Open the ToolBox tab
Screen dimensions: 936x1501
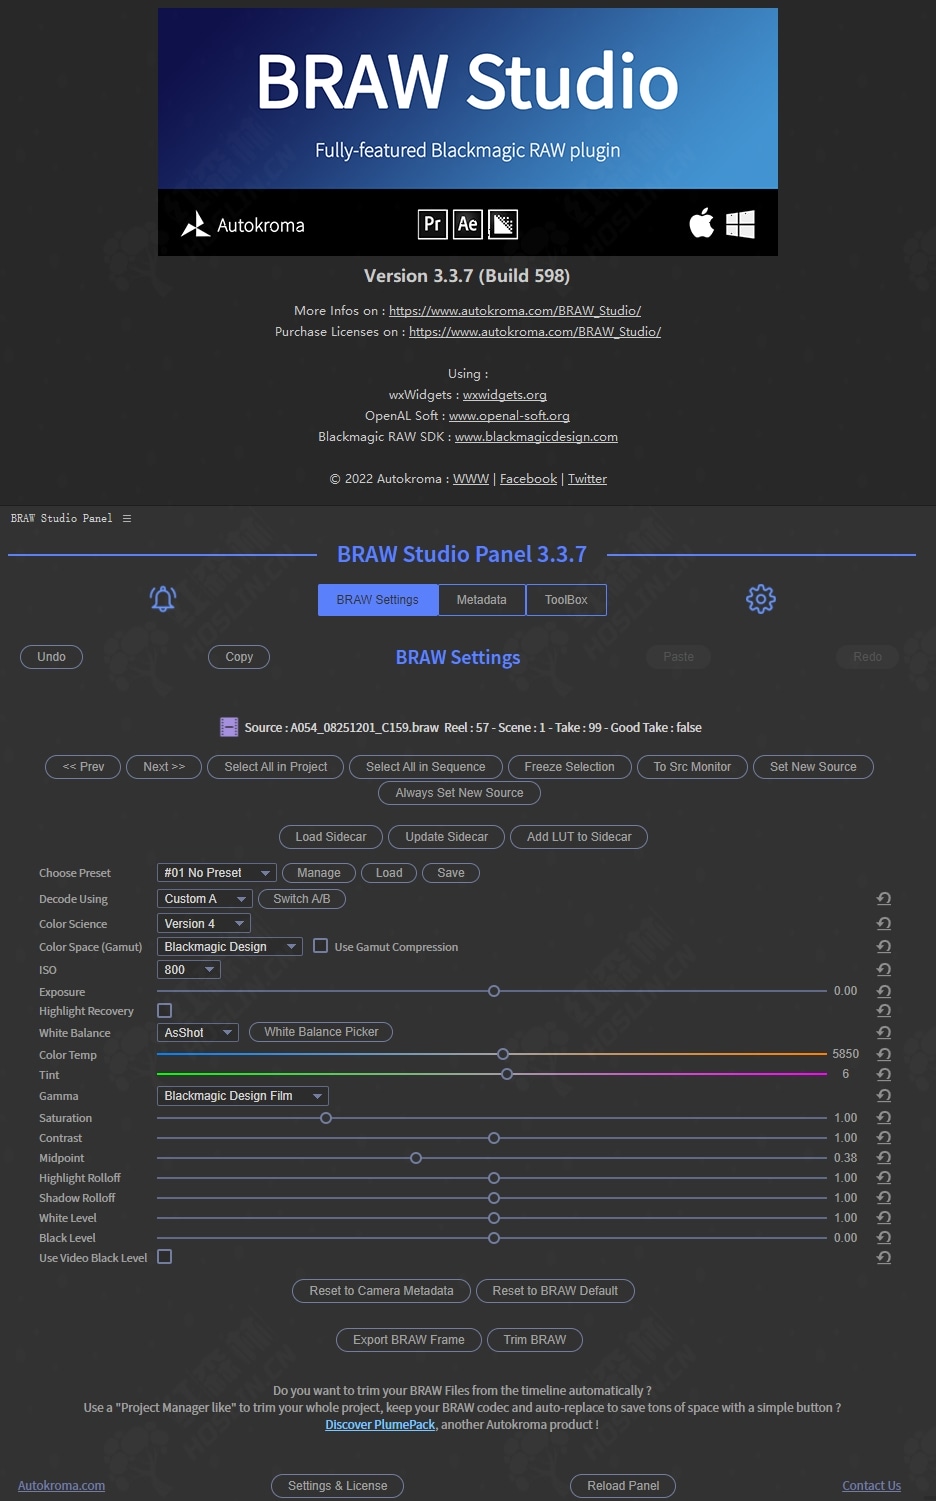tap(566, 600)
